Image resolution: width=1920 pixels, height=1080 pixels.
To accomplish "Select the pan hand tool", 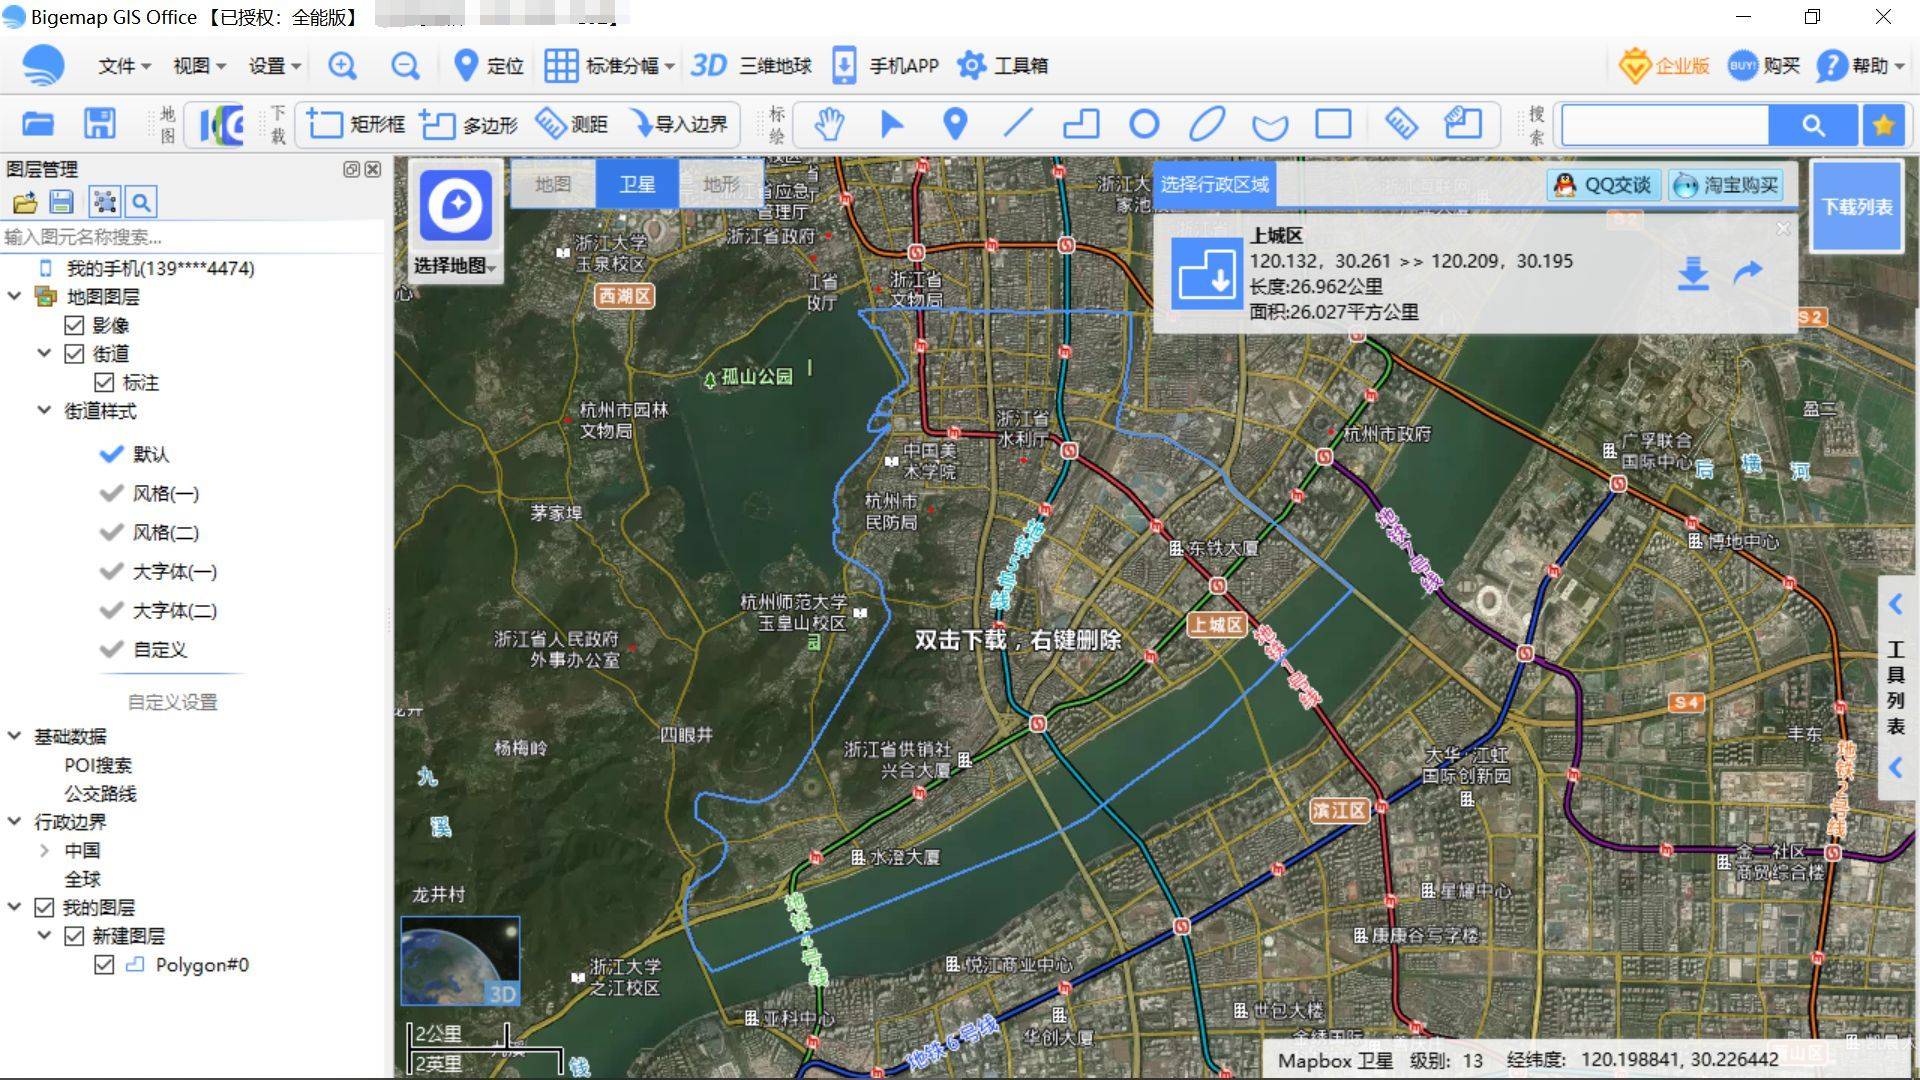I will pyautogui.click(x=828, y=124).
